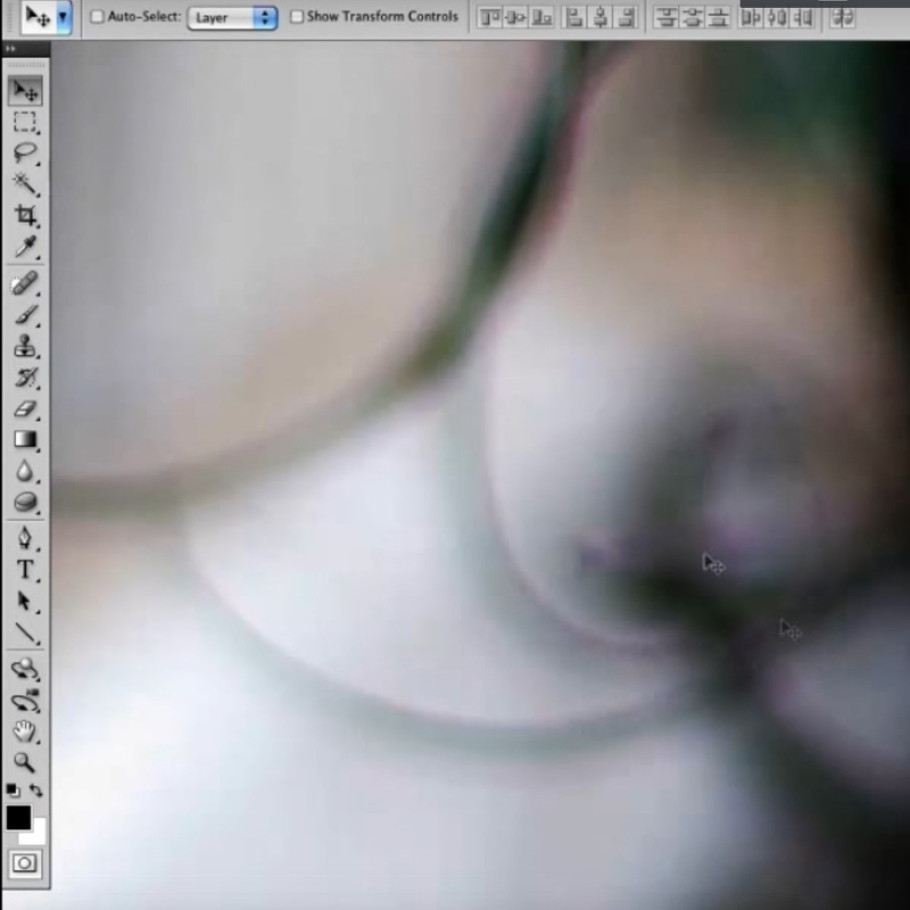Click Align bottom edges button
This screenshot has width=910, height=910.
(541, 18)
